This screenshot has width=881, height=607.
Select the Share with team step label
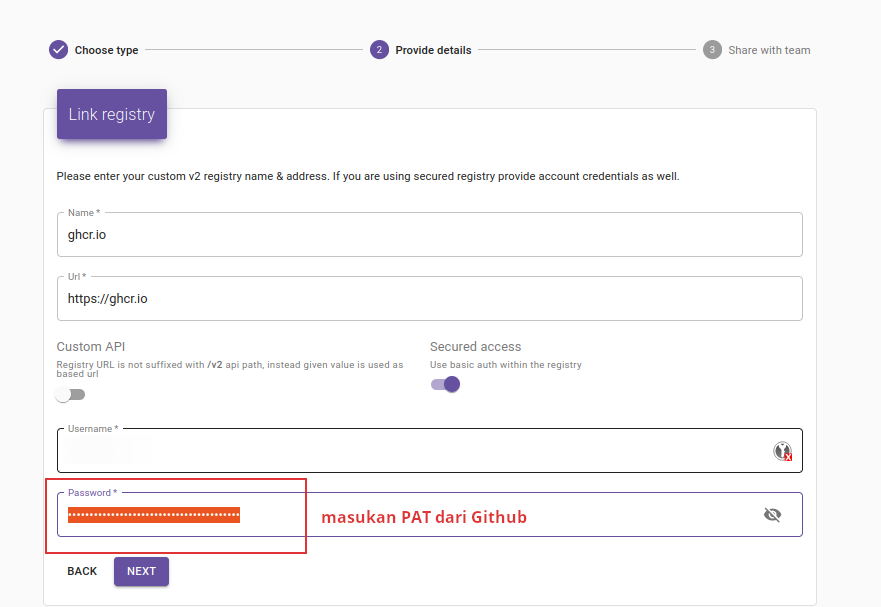[769, 49]
